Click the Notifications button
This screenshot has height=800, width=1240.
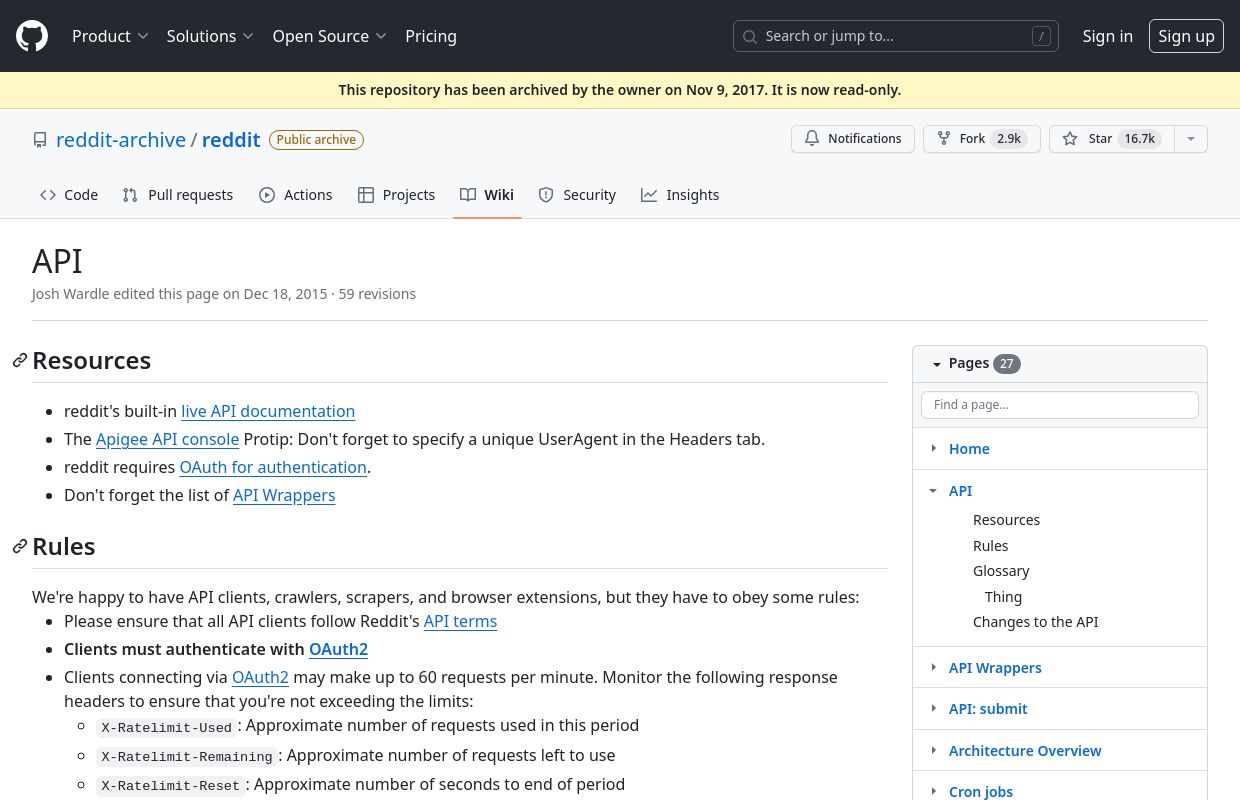(853, 139)
